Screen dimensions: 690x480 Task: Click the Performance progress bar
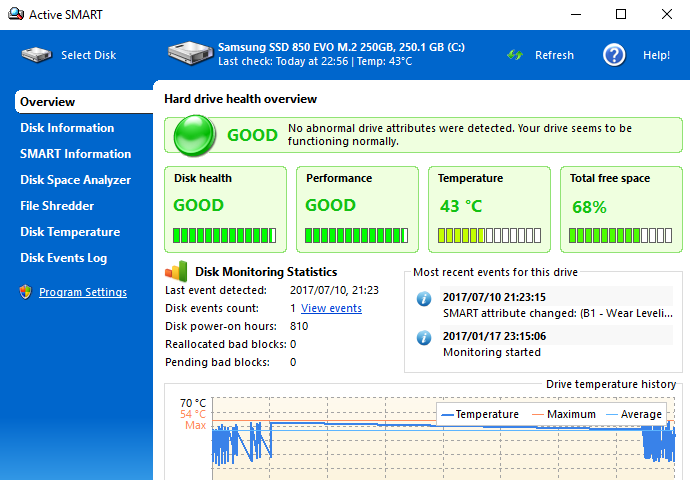coord(356,235)
